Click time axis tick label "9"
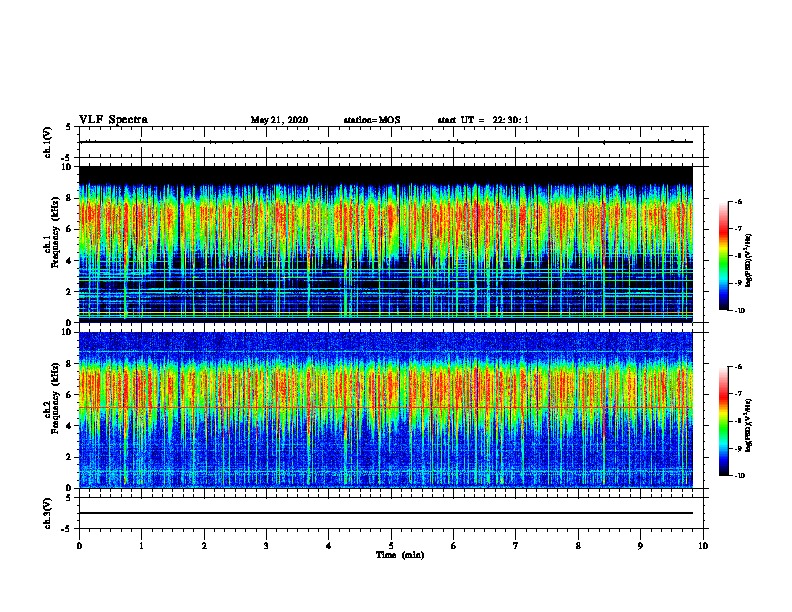 point(640,546)
